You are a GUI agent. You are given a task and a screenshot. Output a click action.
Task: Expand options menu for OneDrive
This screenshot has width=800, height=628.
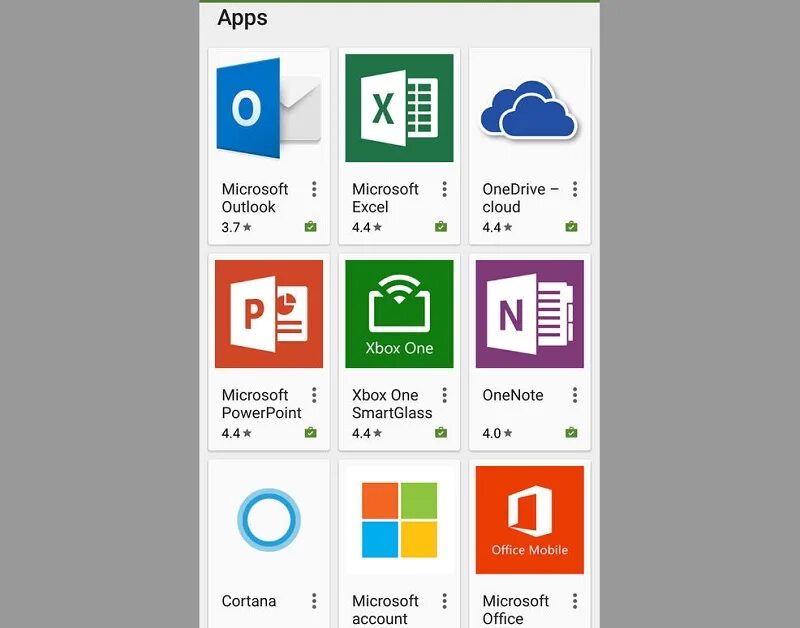point(575,189)
